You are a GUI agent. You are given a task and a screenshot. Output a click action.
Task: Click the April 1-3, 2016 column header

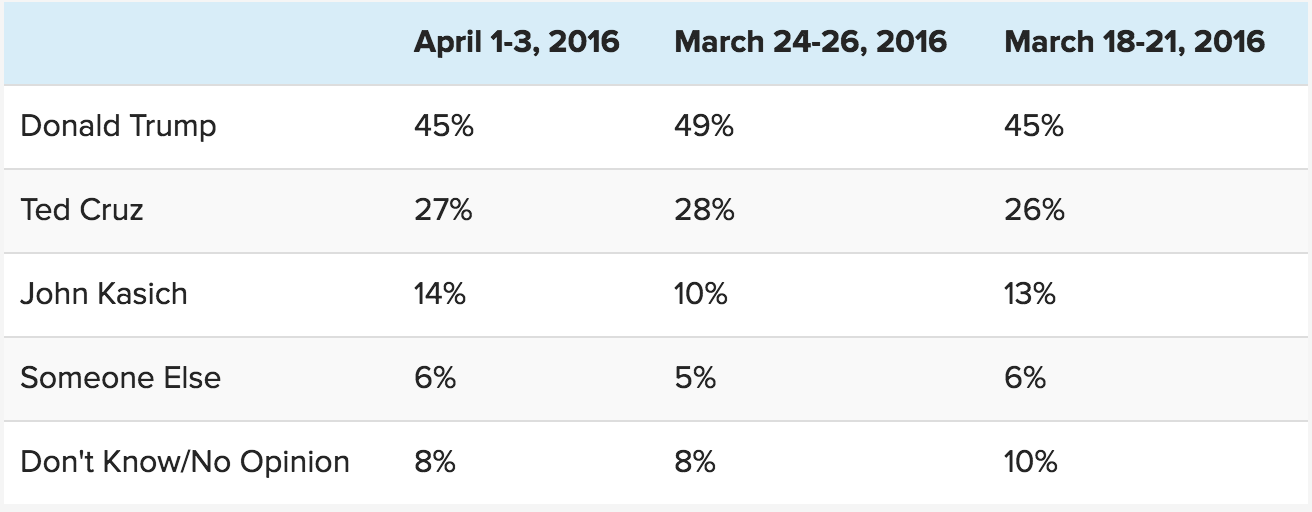516,42
